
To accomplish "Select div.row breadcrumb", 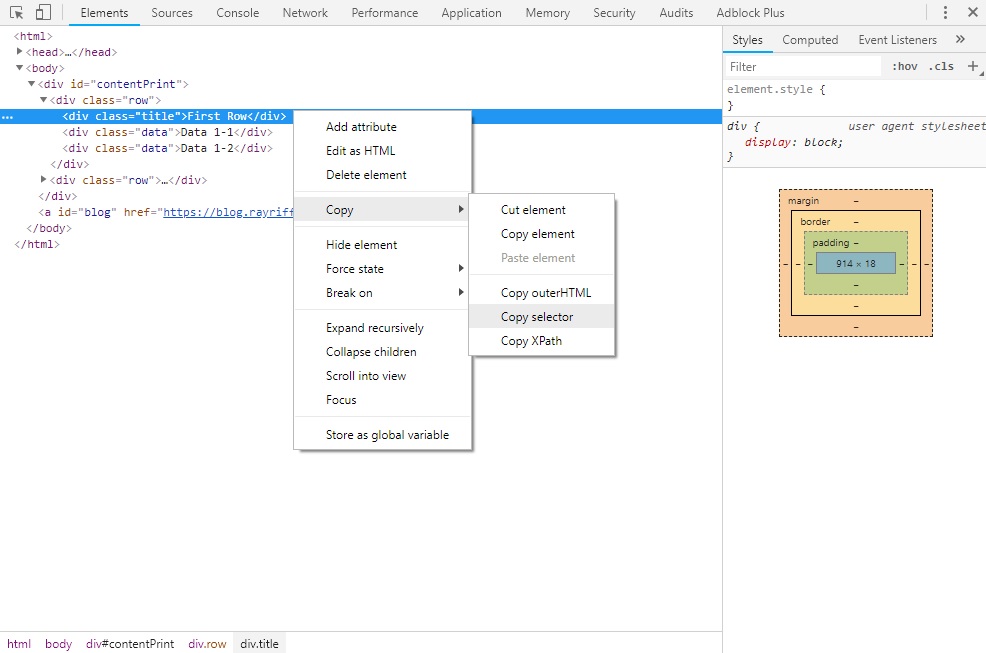I will [207, 644].
